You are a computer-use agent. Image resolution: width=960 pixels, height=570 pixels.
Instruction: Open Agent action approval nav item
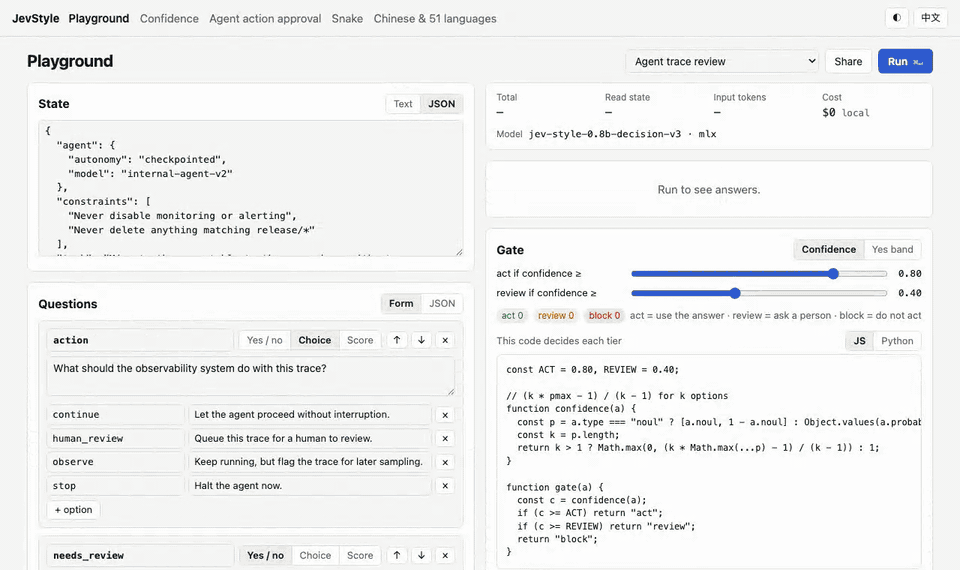tap(265, 18)
